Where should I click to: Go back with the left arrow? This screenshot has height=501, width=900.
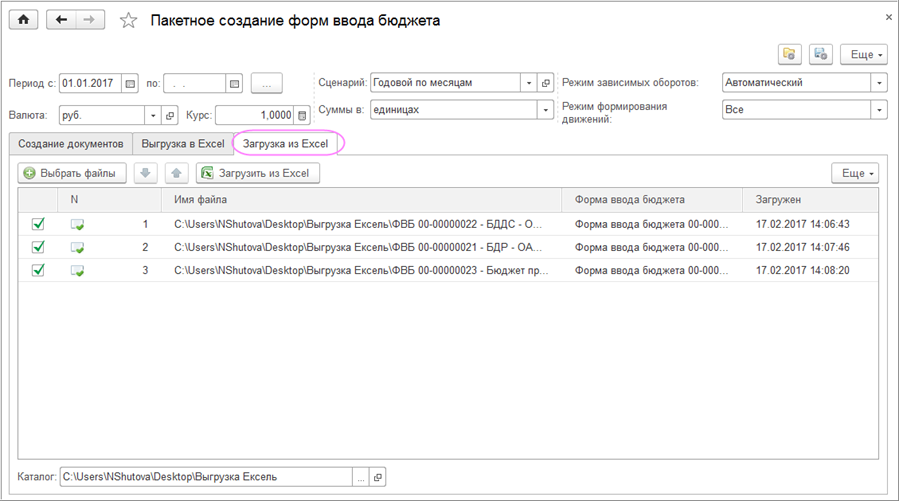point(63,20)
